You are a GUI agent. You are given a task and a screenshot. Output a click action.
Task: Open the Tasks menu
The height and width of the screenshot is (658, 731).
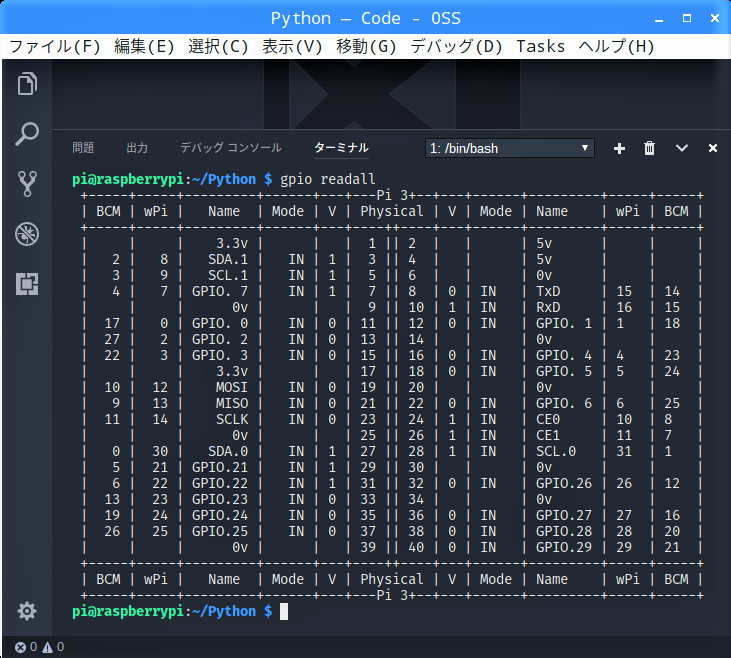(540, 46)
